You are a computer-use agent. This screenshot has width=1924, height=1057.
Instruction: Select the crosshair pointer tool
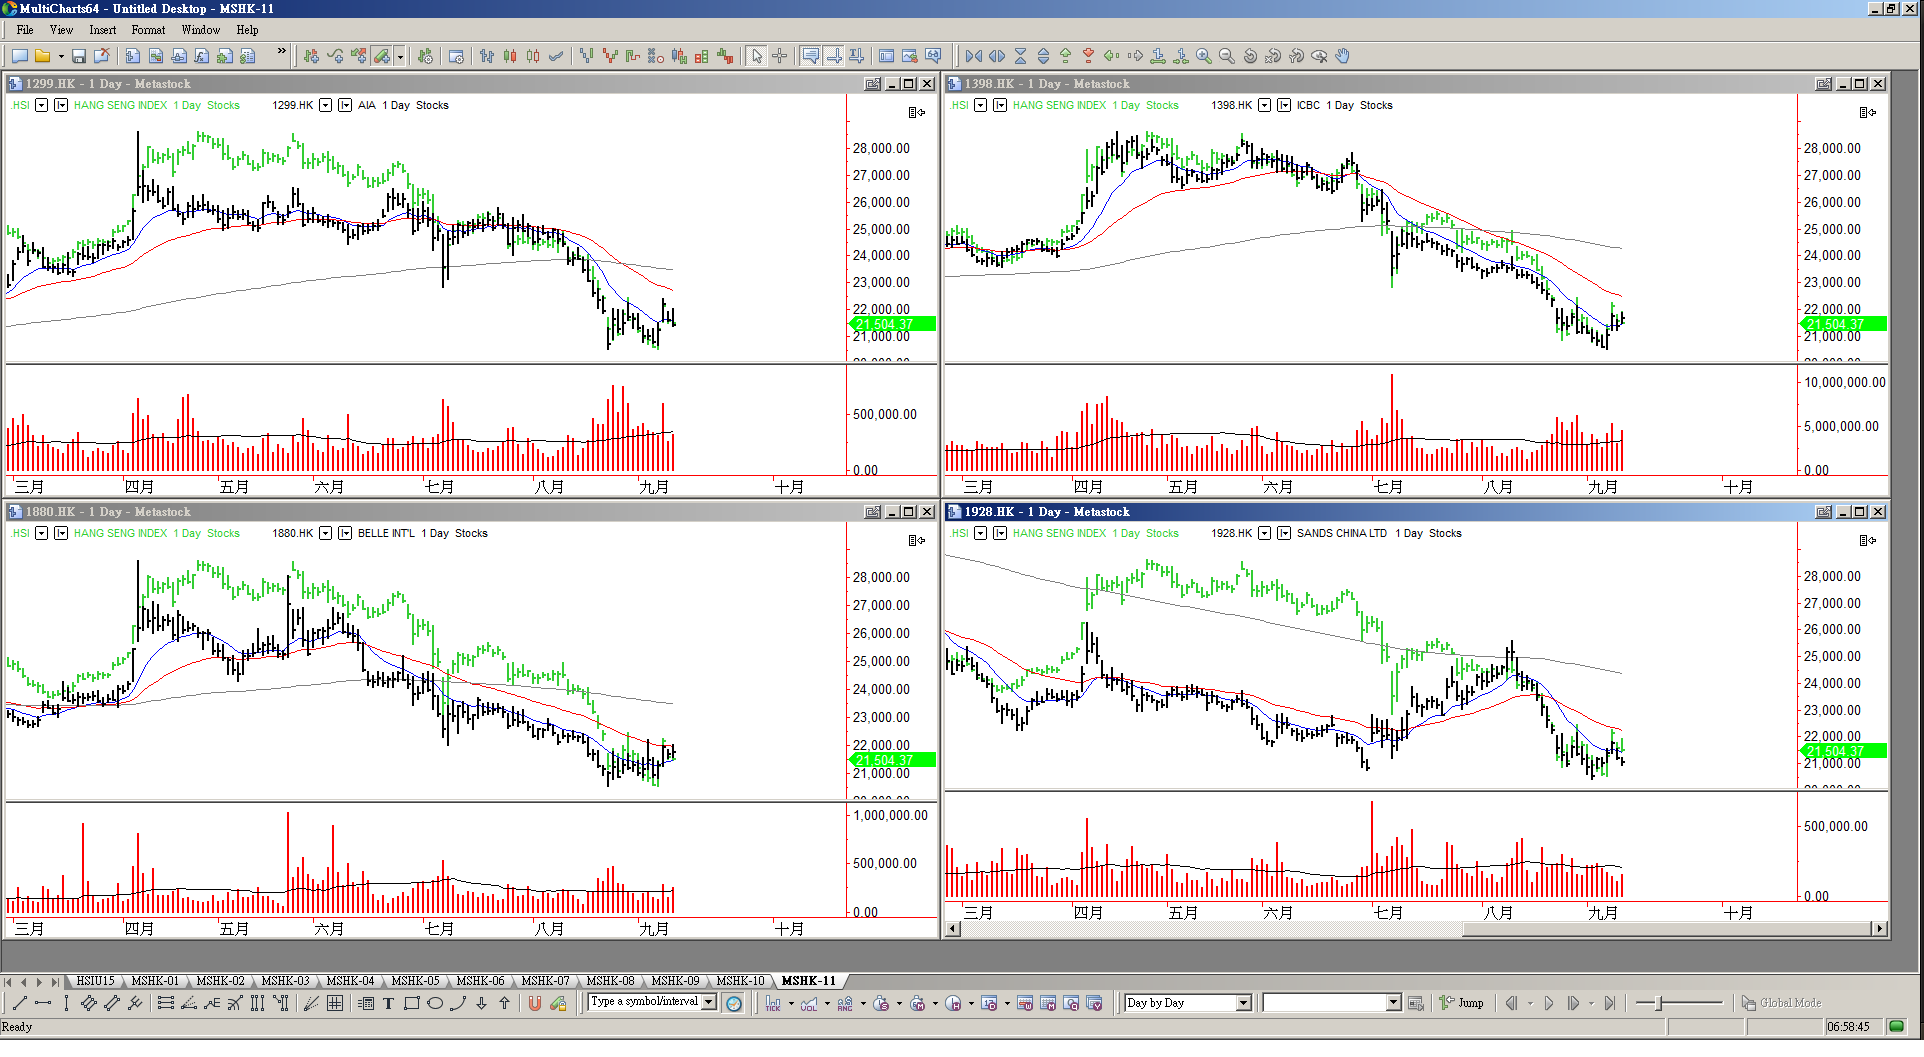pos(780,56)
